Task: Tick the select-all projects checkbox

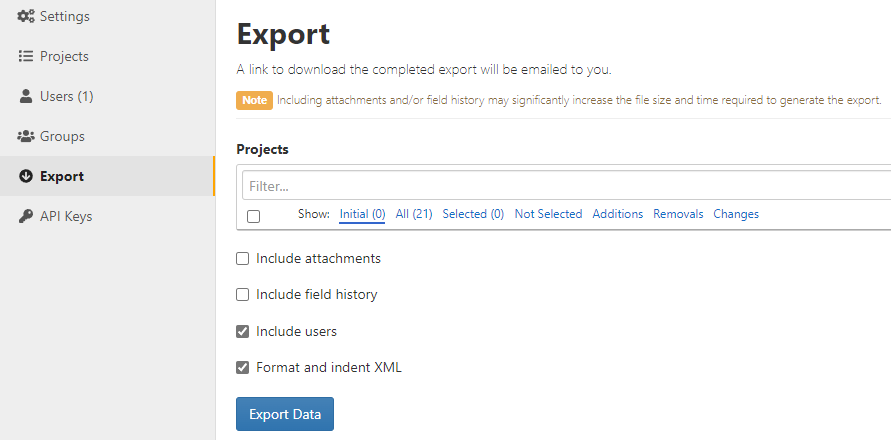Action: click(x=253, y=216)
